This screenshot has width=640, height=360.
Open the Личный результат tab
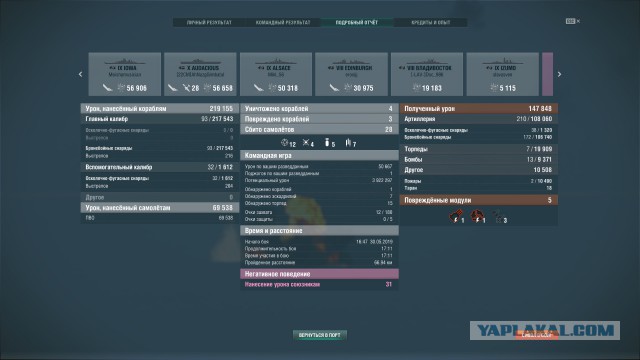click(x=209, y=22)
